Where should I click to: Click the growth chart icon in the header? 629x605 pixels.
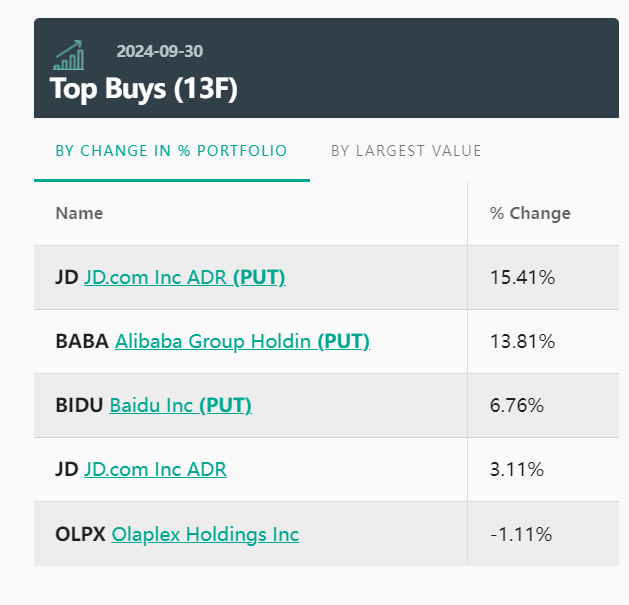tap(69, 55)
